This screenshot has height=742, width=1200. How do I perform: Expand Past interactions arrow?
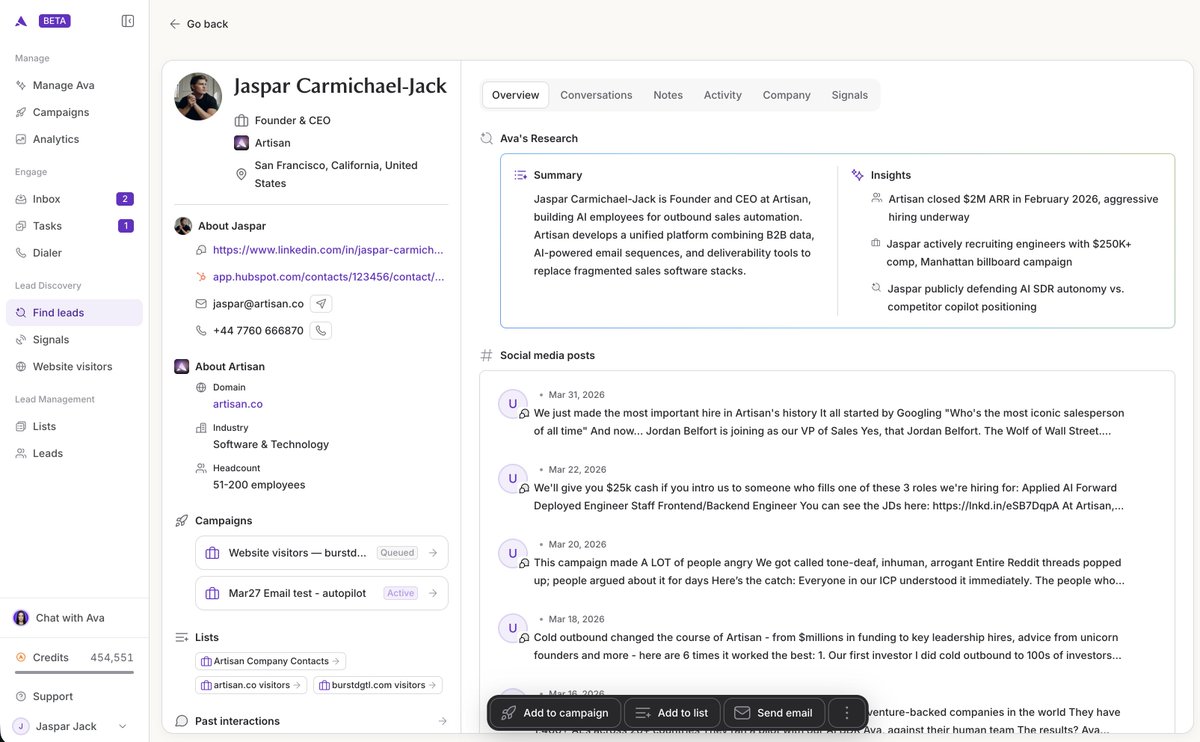tap(442, 721)
